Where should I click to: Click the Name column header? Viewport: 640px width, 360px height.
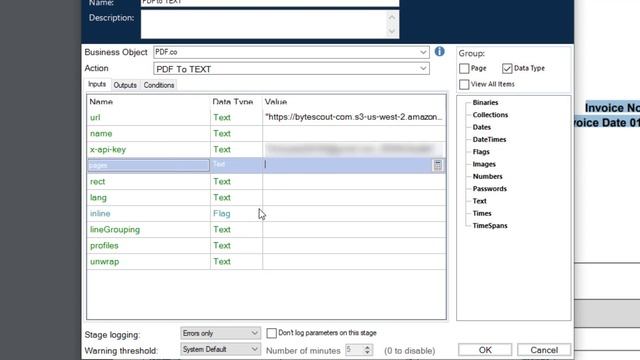pyautogui.click(x=101, y=102)
